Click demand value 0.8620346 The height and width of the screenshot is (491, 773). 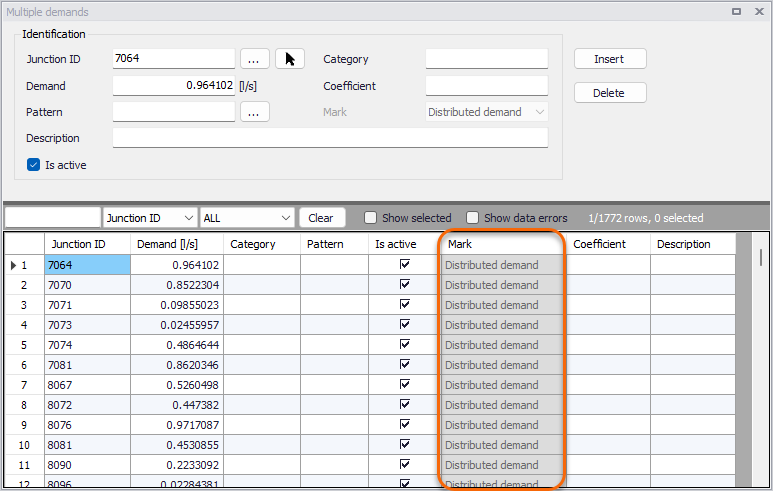click(177, 365)
